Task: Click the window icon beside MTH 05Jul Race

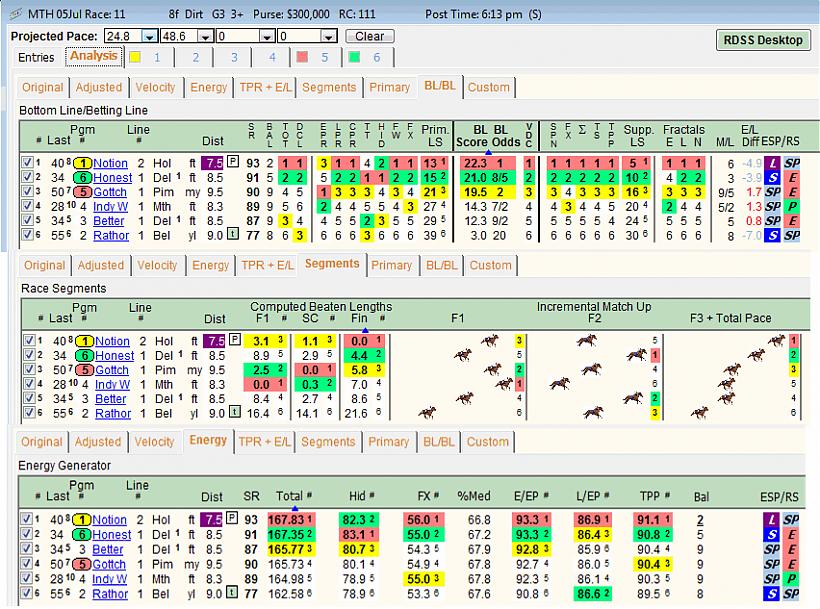Action: 16,14
